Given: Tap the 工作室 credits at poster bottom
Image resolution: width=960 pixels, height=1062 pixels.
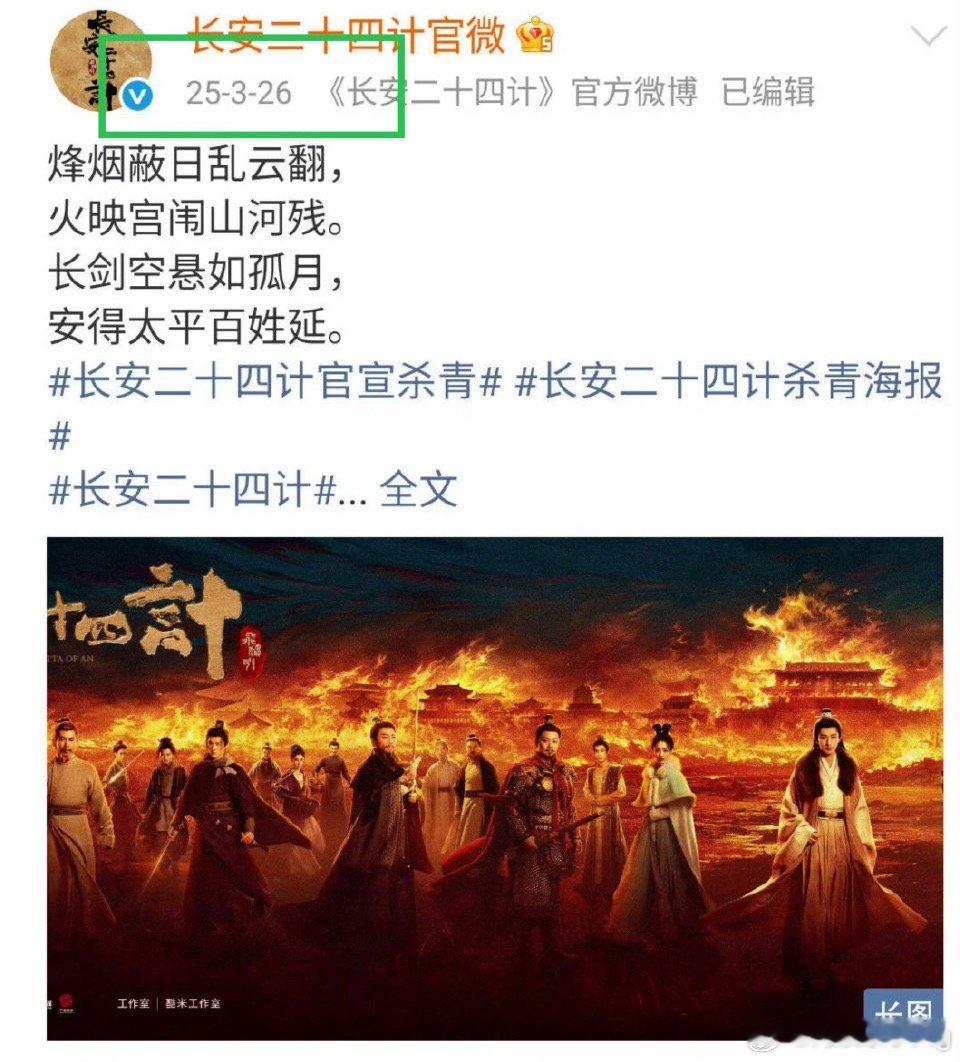Looking at the screenshot, I should (x=169, y=1003).
